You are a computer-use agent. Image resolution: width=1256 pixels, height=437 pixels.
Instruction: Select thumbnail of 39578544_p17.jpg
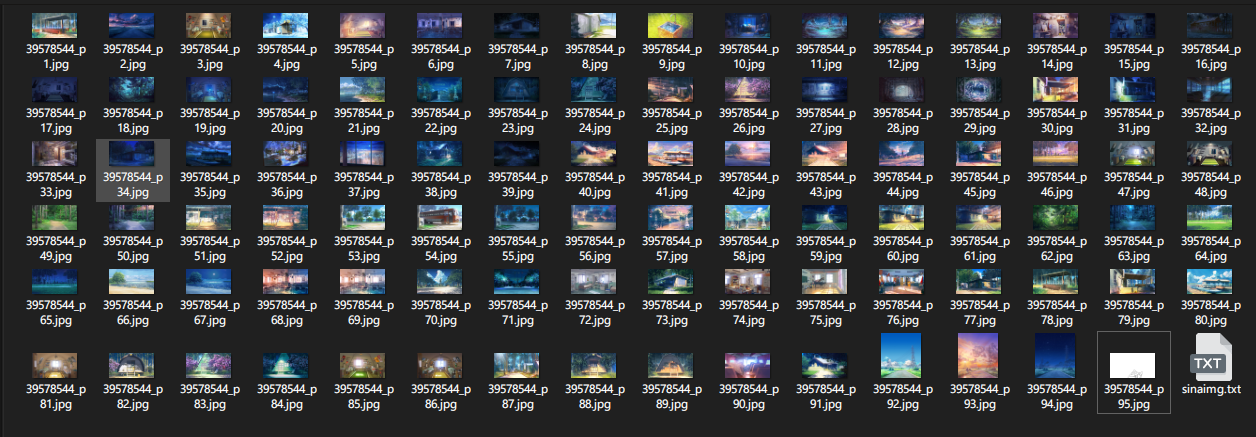[x=55, y=91]
